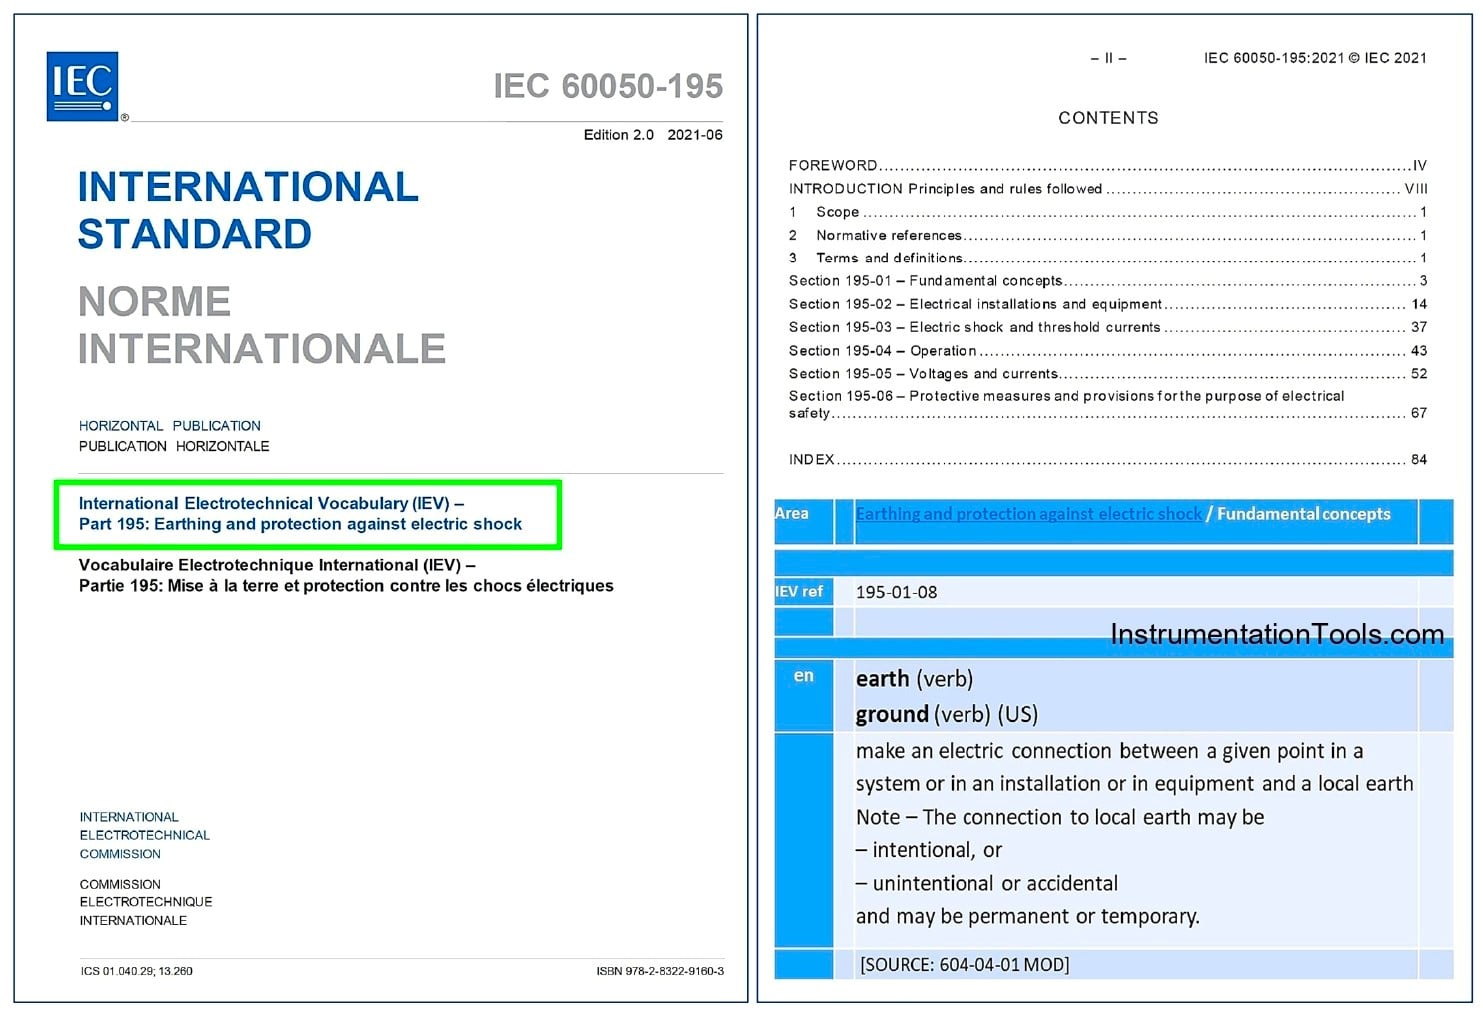Select the FOREWORD contents entry
This screenshot has height=1014, width=1483.
(1107, 166)
